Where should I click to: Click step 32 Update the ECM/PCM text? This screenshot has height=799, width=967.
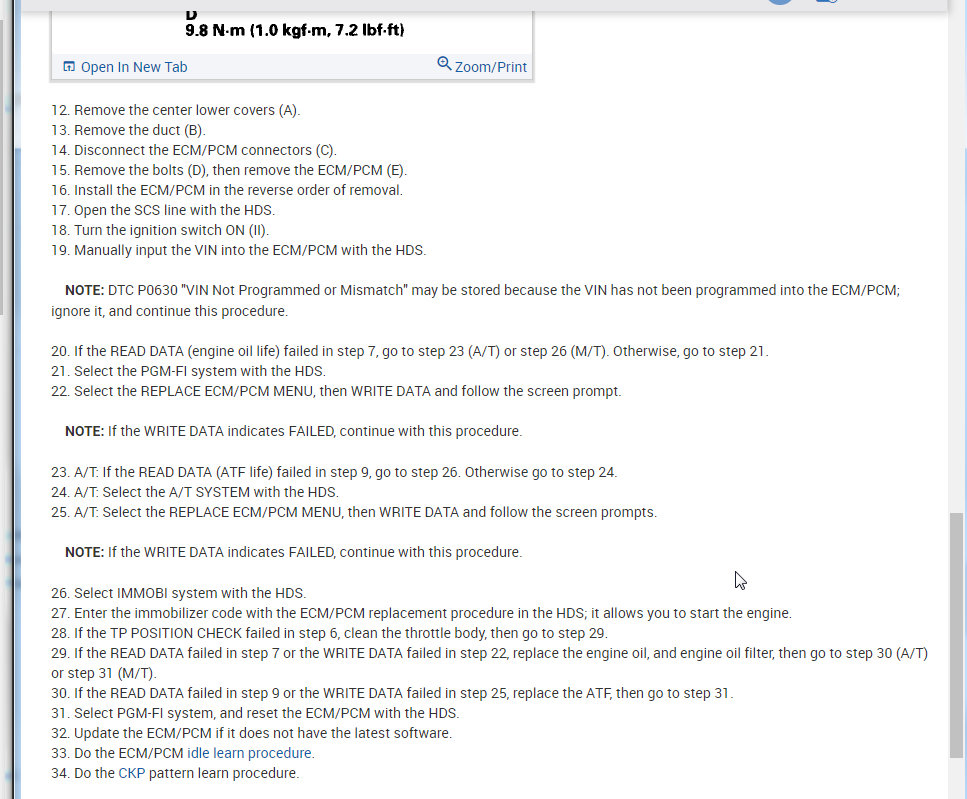coord(252,733)
